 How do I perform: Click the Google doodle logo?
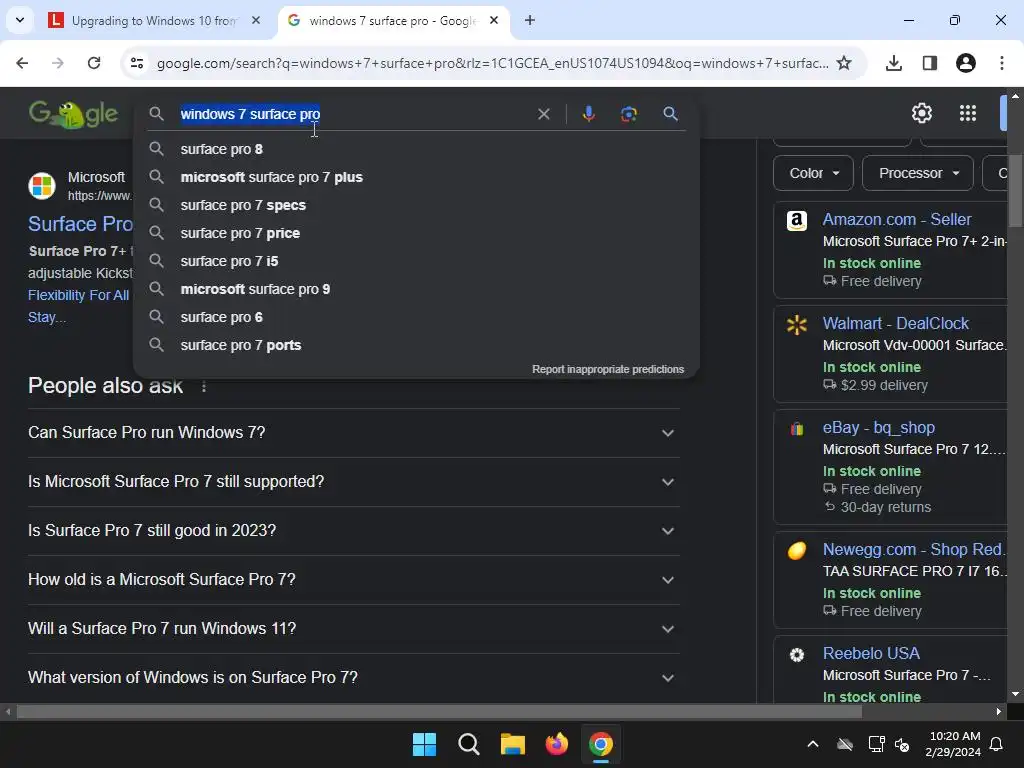point(73,114)
